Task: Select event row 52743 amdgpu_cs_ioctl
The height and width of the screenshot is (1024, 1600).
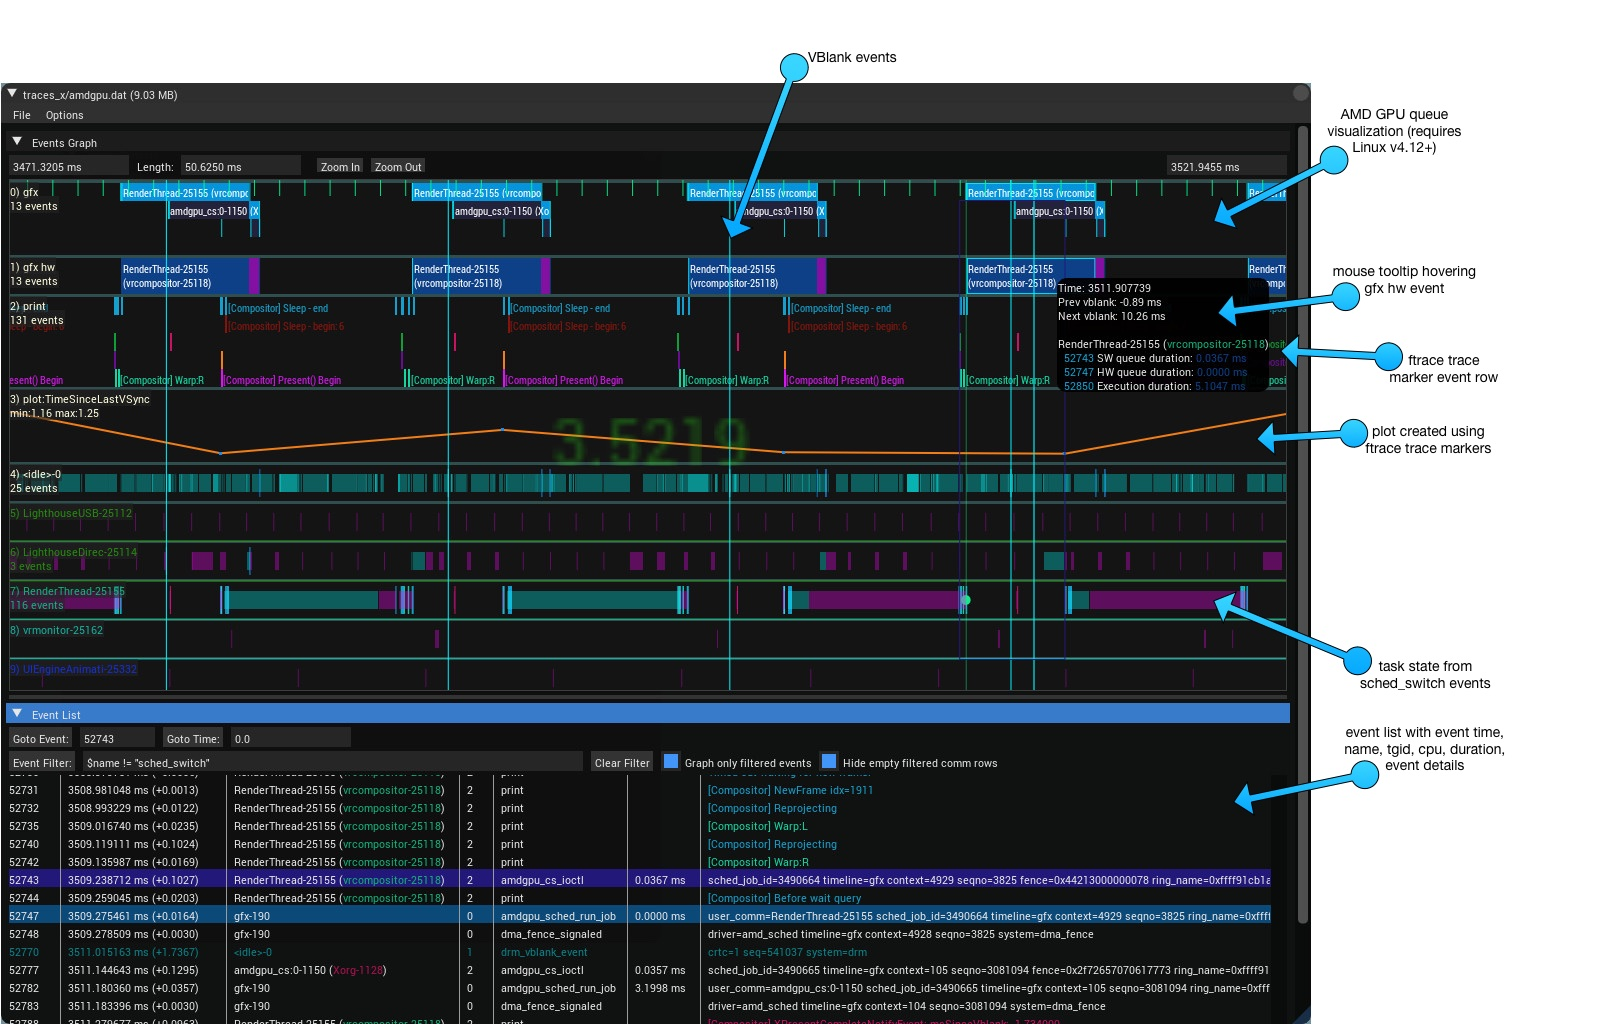Action: click(640, 880)
